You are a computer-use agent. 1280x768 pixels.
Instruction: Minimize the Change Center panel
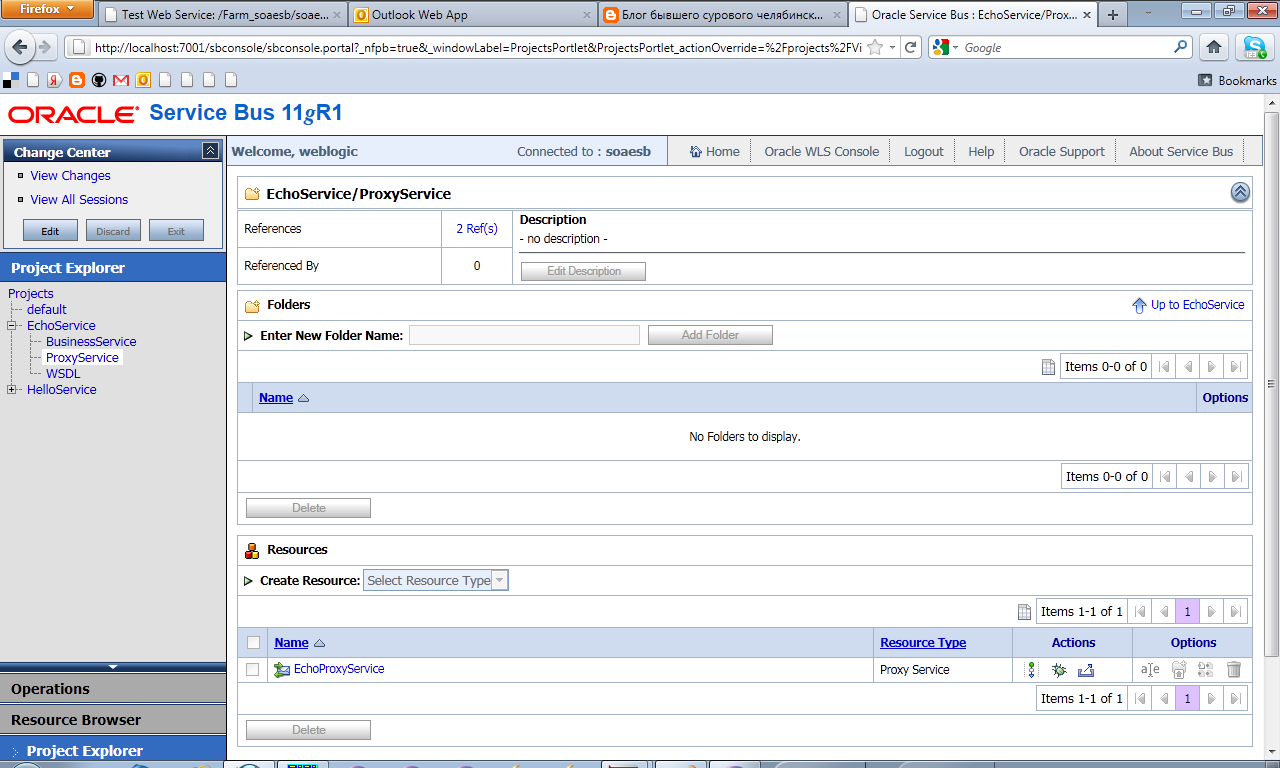(x=210, y=151)
